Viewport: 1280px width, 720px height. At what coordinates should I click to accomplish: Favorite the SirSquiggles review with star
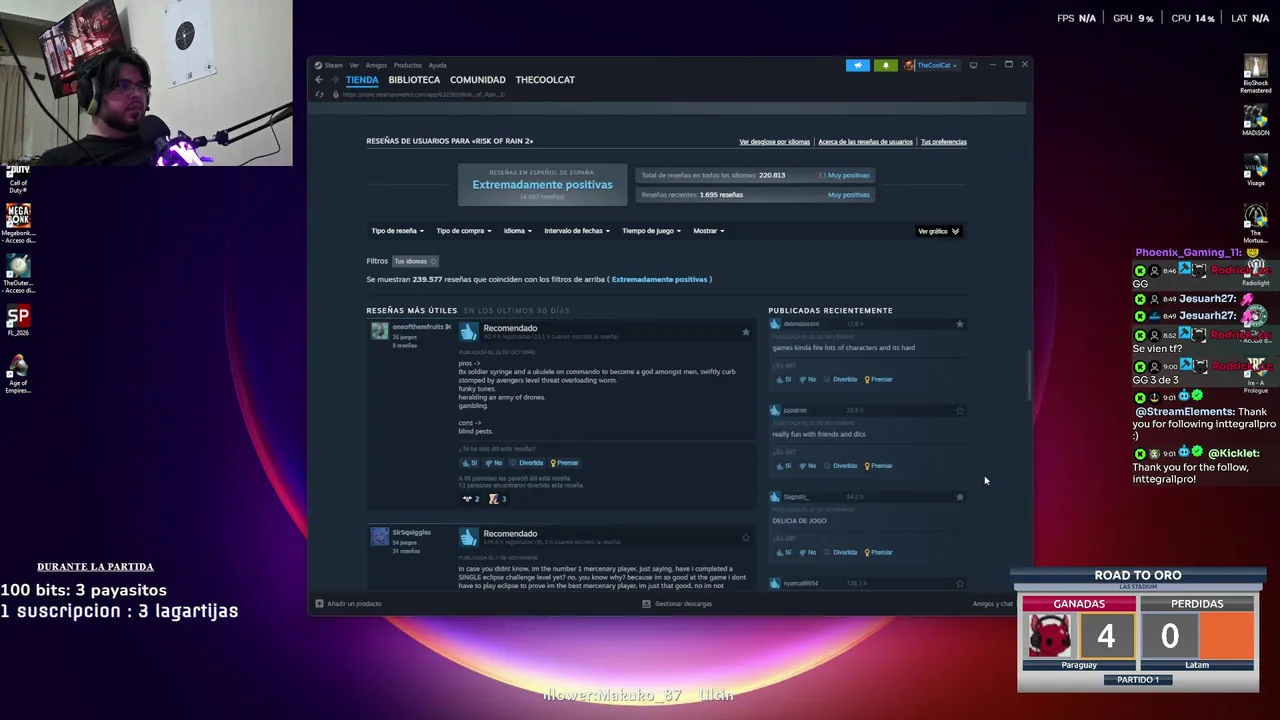point(745,538)
